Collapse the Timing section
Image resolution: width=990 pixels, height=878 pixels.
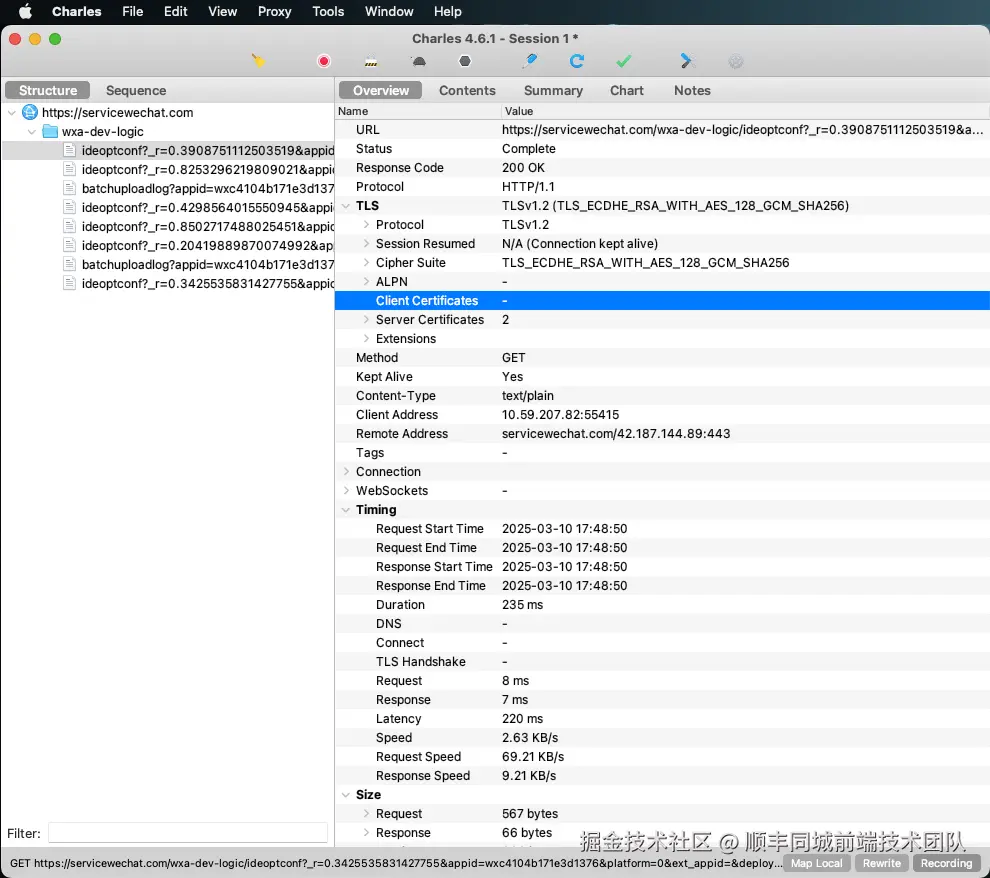point(345,510)
